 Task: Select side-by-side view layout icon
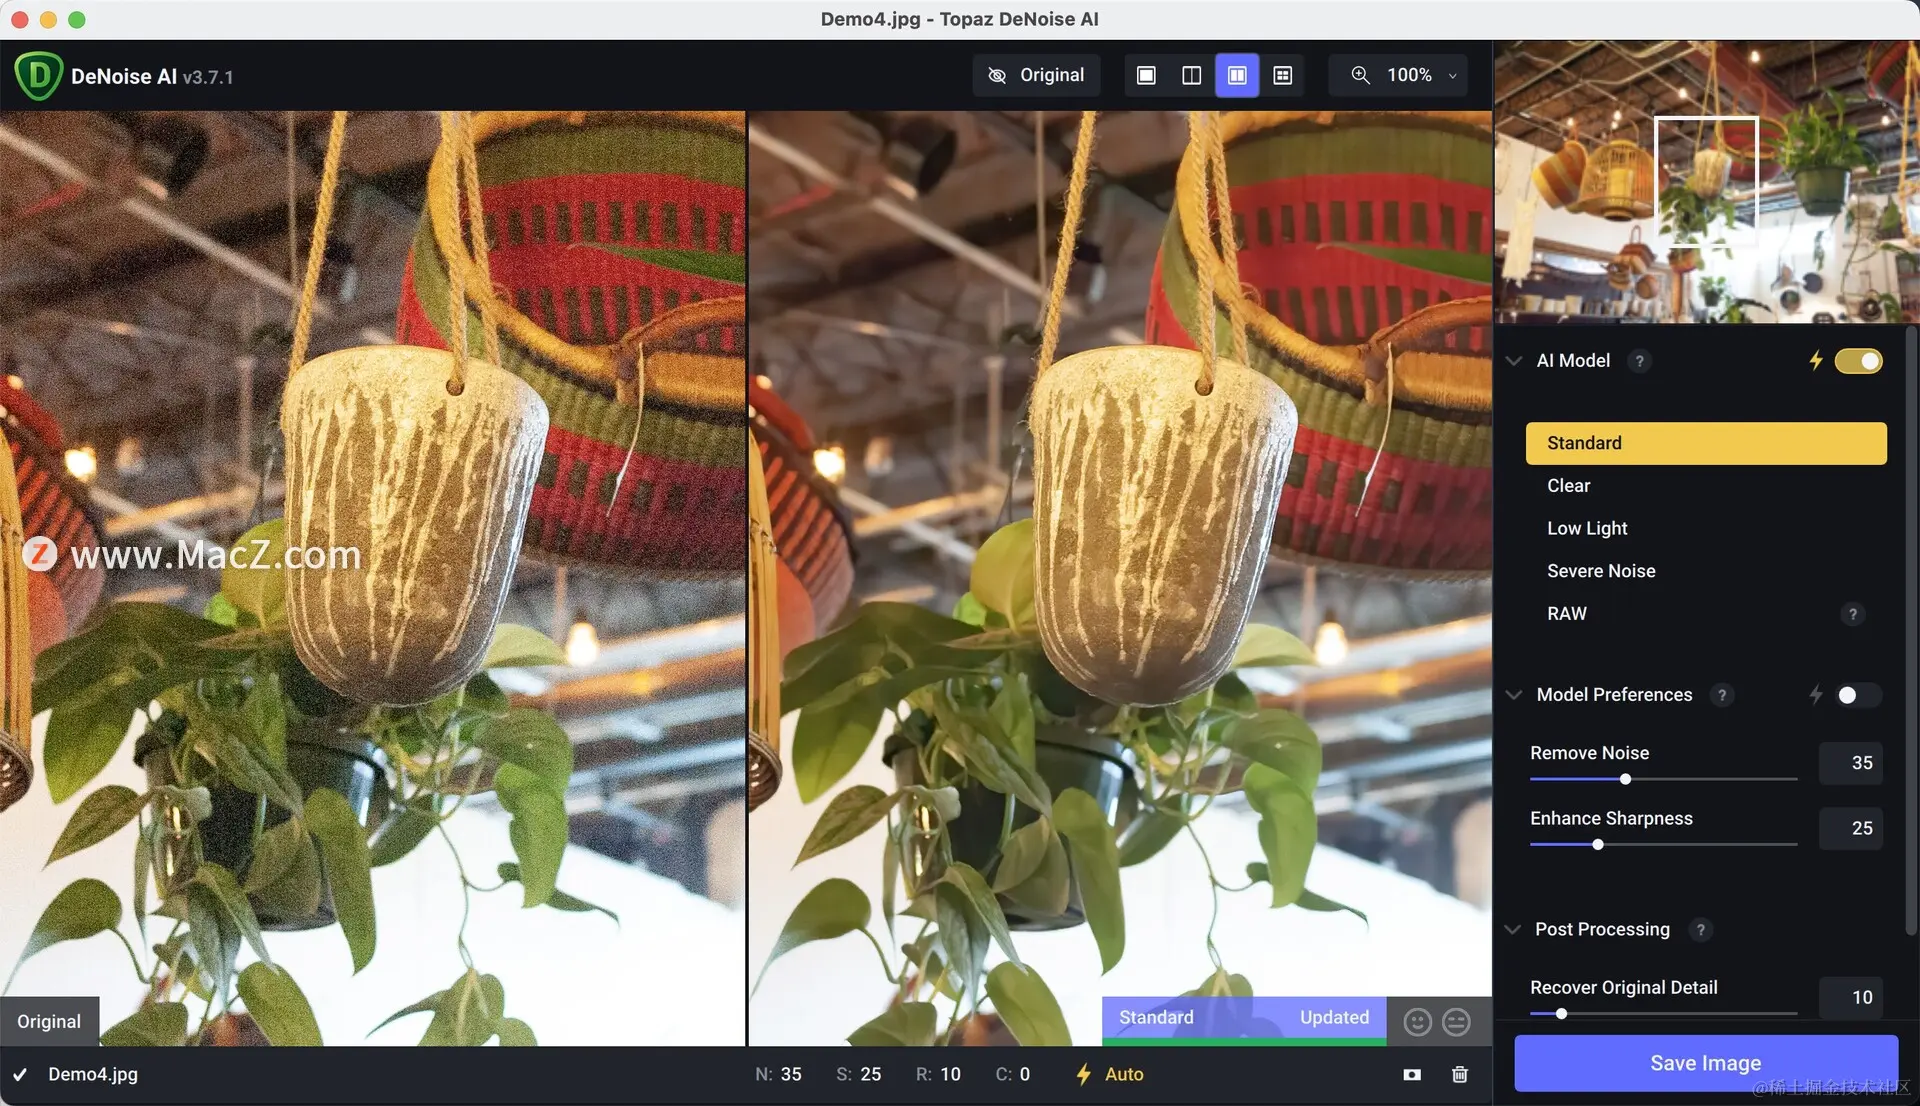pos(1237,75)
